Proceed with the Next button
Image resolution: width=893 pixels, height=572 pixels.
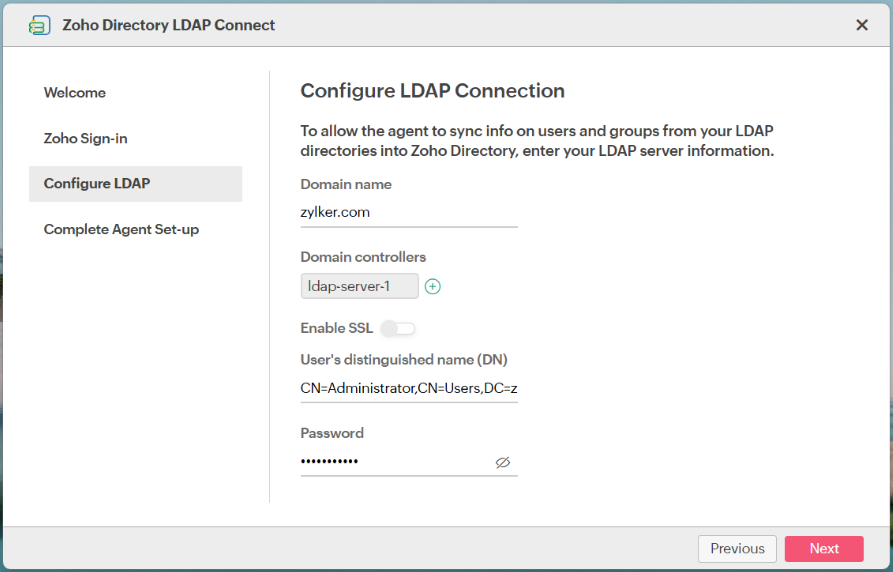tap(824, 548)
